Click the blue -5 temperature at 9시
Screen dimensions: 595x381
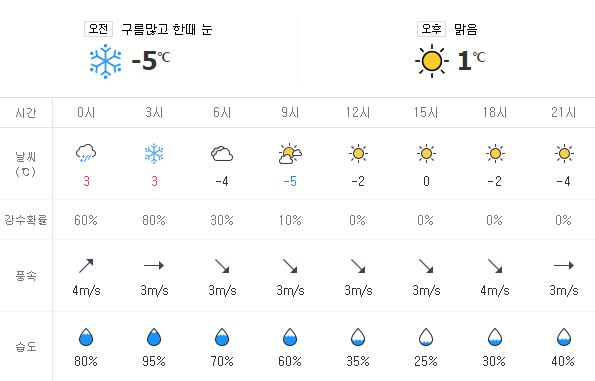290,181
